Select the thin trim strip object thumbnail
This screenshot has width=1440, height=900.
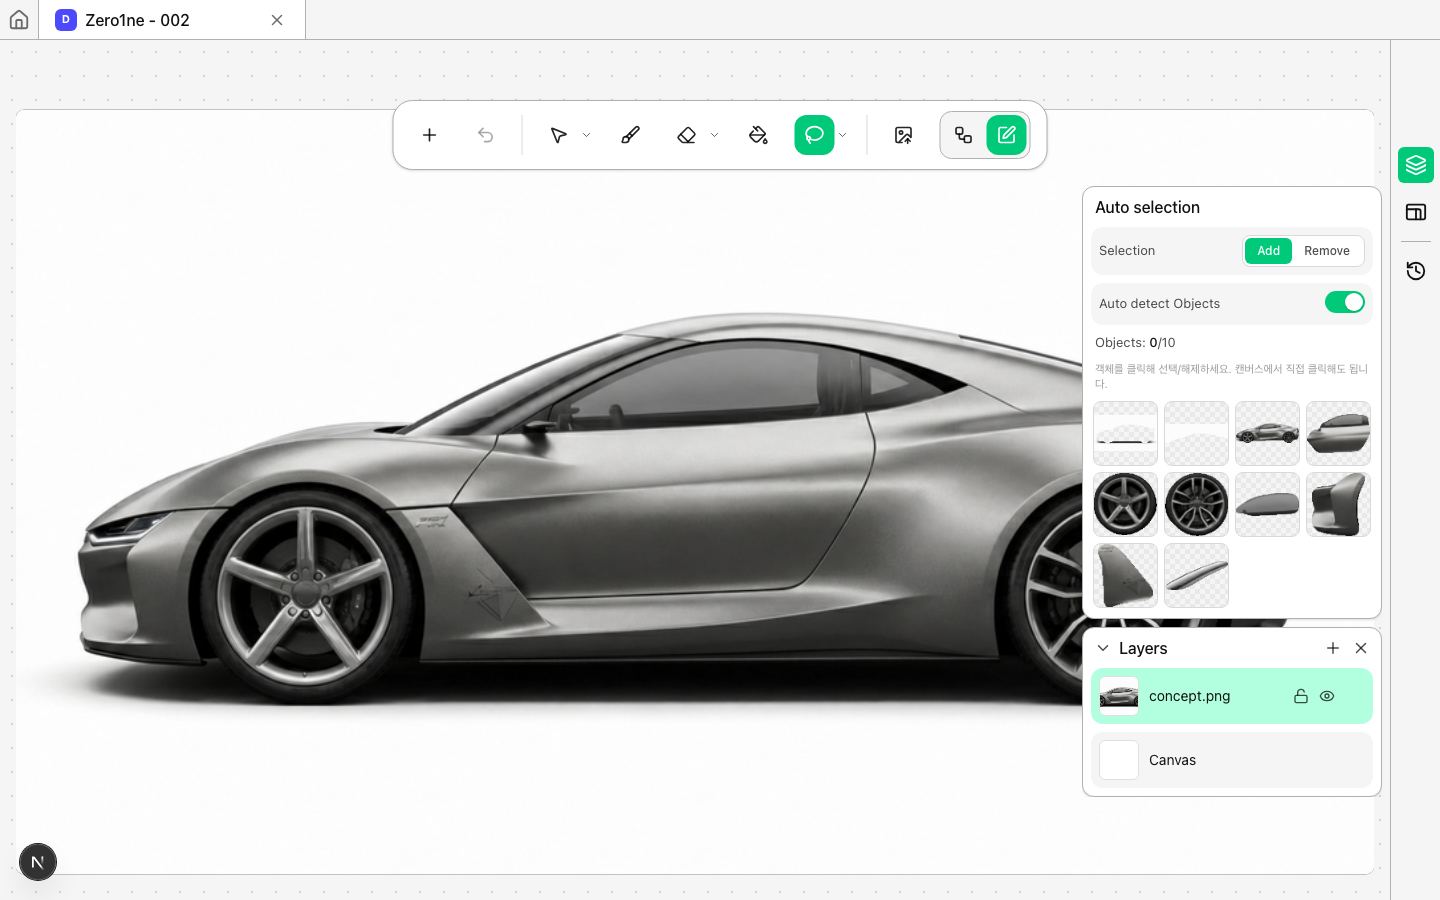[x=1196, y=575]
